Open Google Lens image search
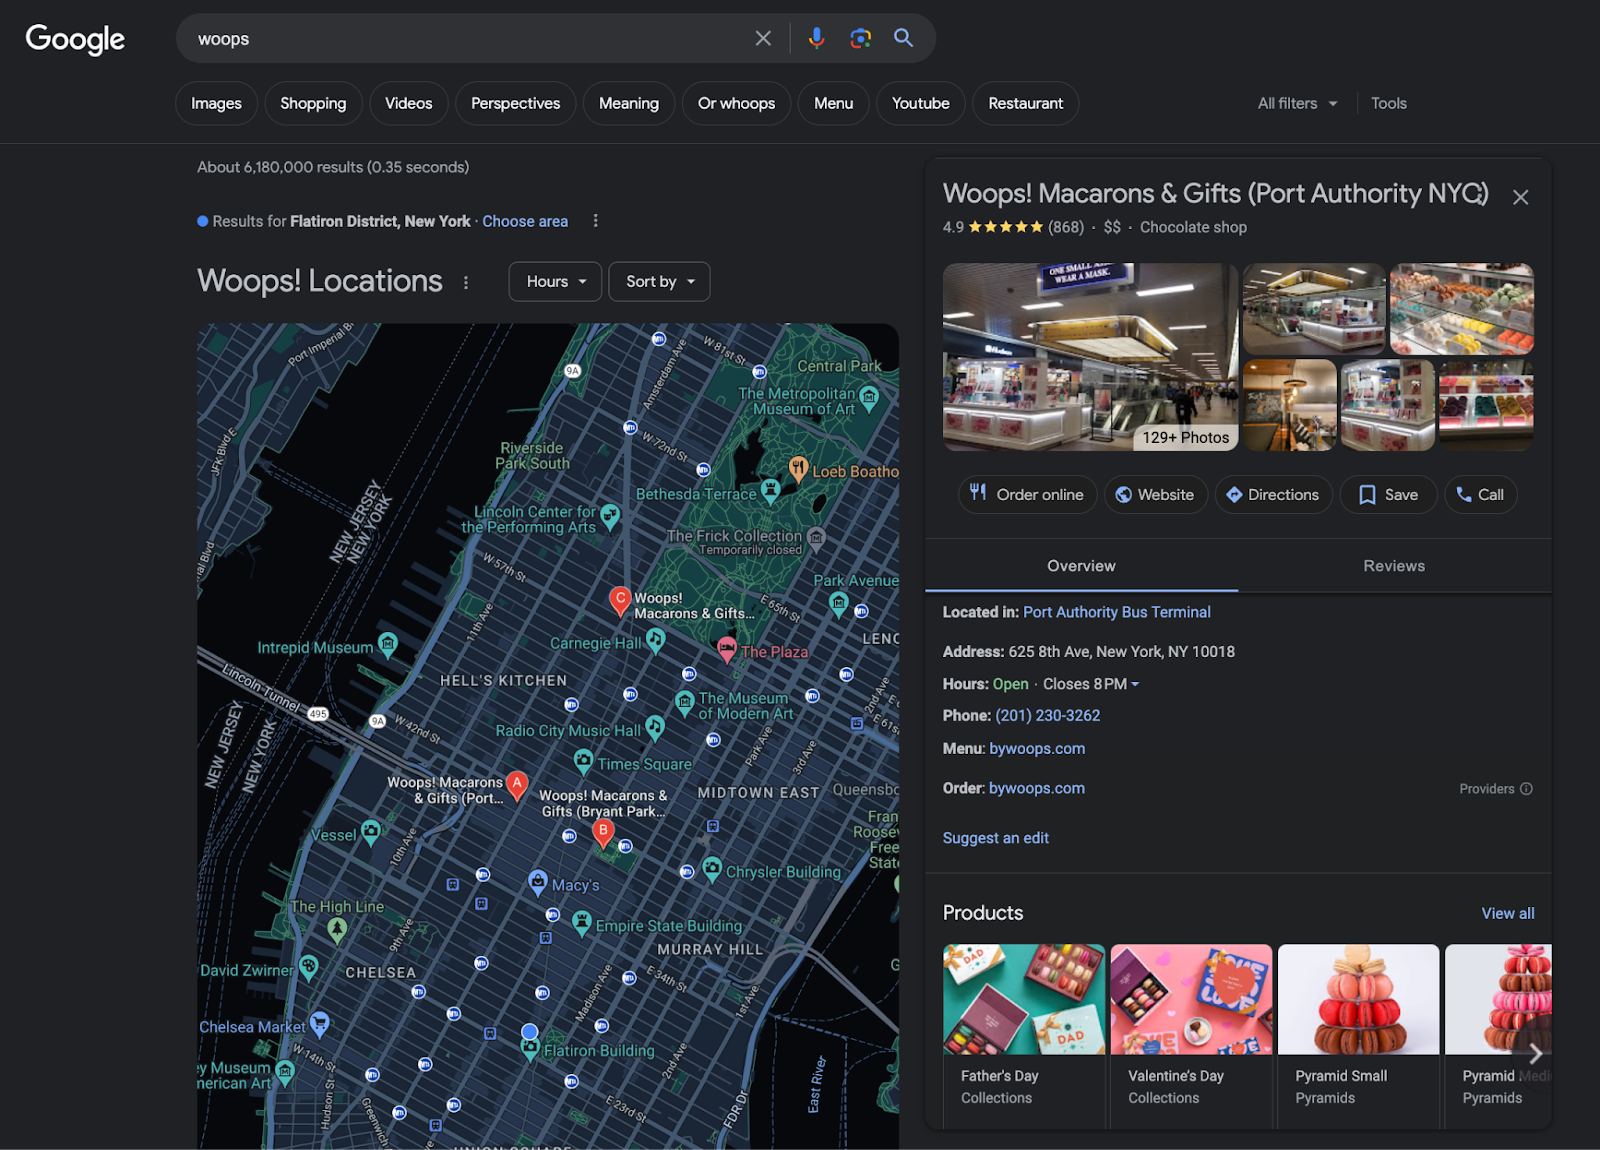The width and height of the screenshot is (1600, 1150). point(860,38)
